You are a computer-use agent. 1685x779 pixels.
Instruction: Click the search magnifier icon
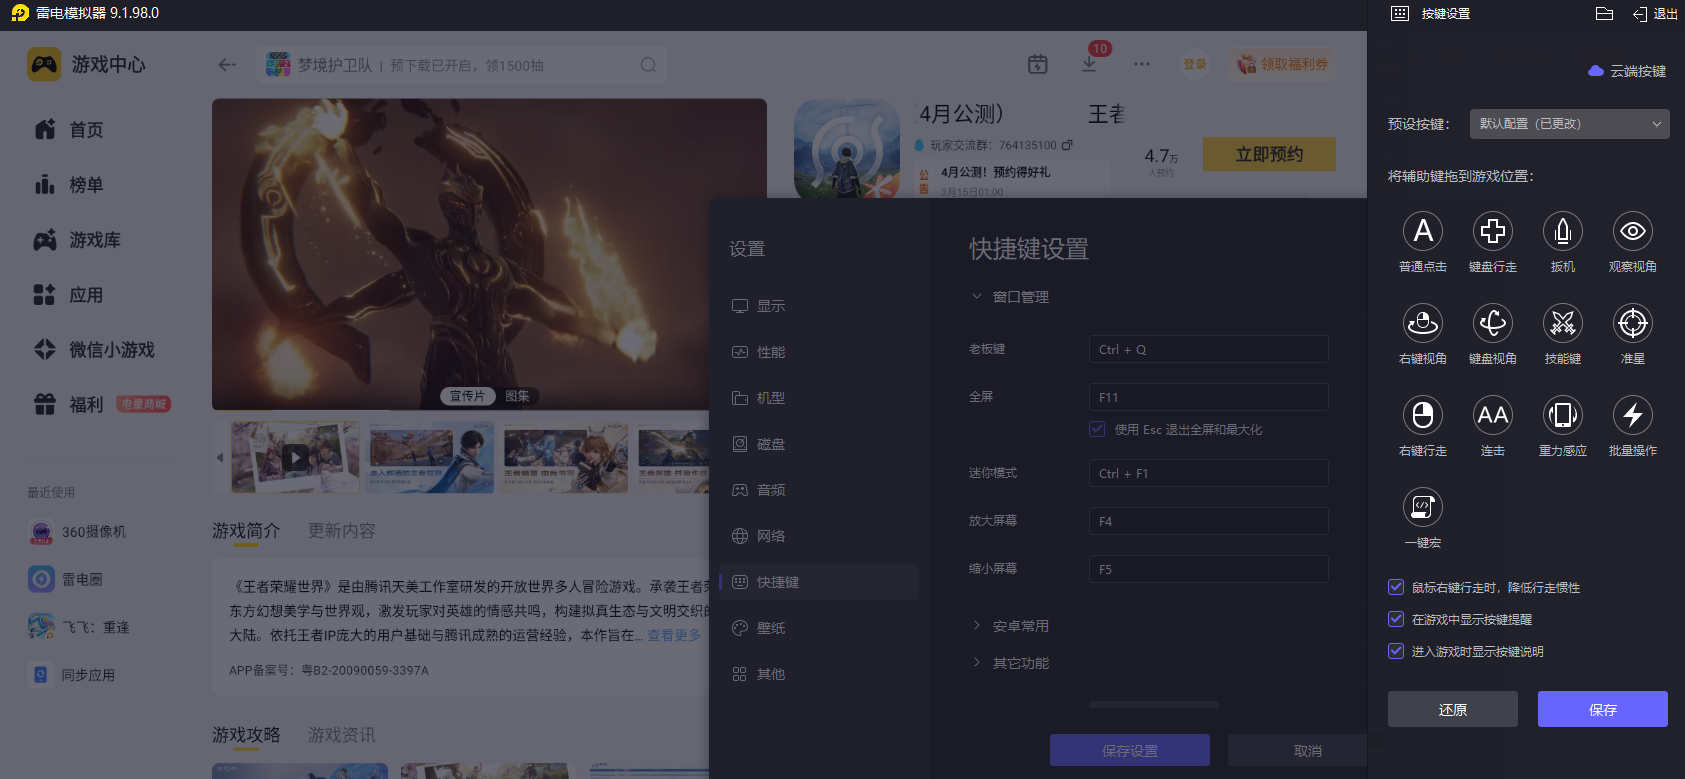click(648, 65)
